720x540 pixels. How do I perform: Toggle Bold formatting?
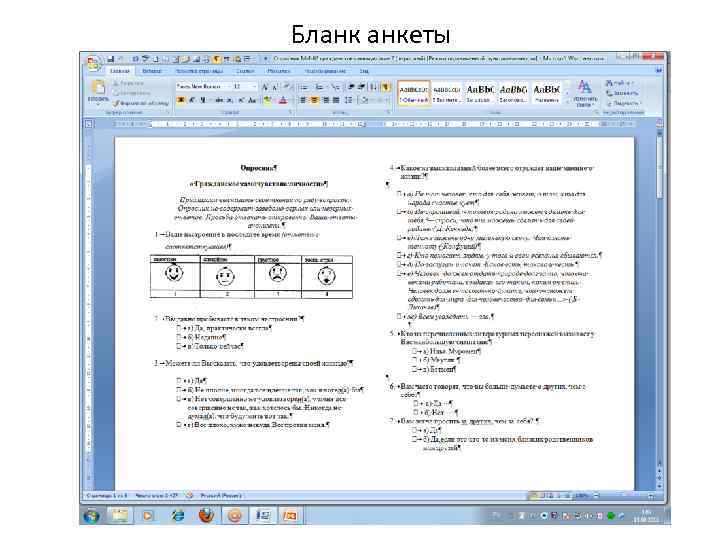(181, 100)
